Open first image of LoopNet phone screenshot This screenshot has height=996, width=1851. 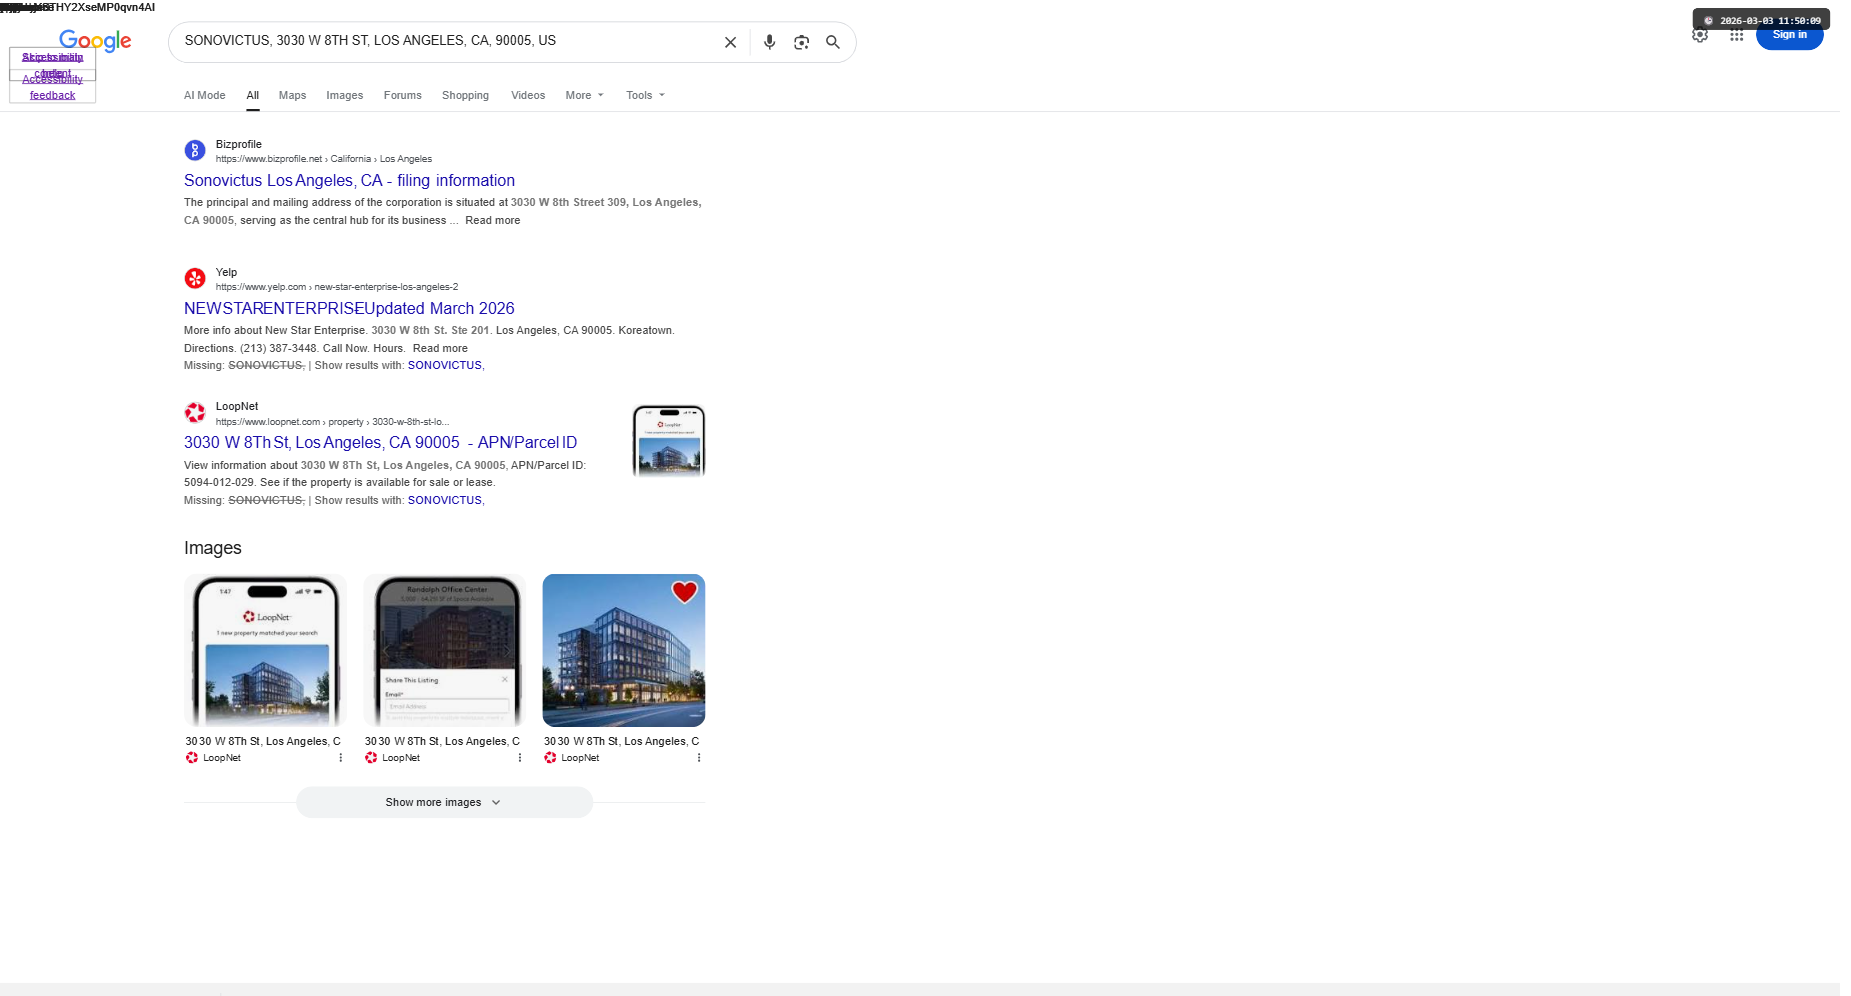(x=265, y=650)
